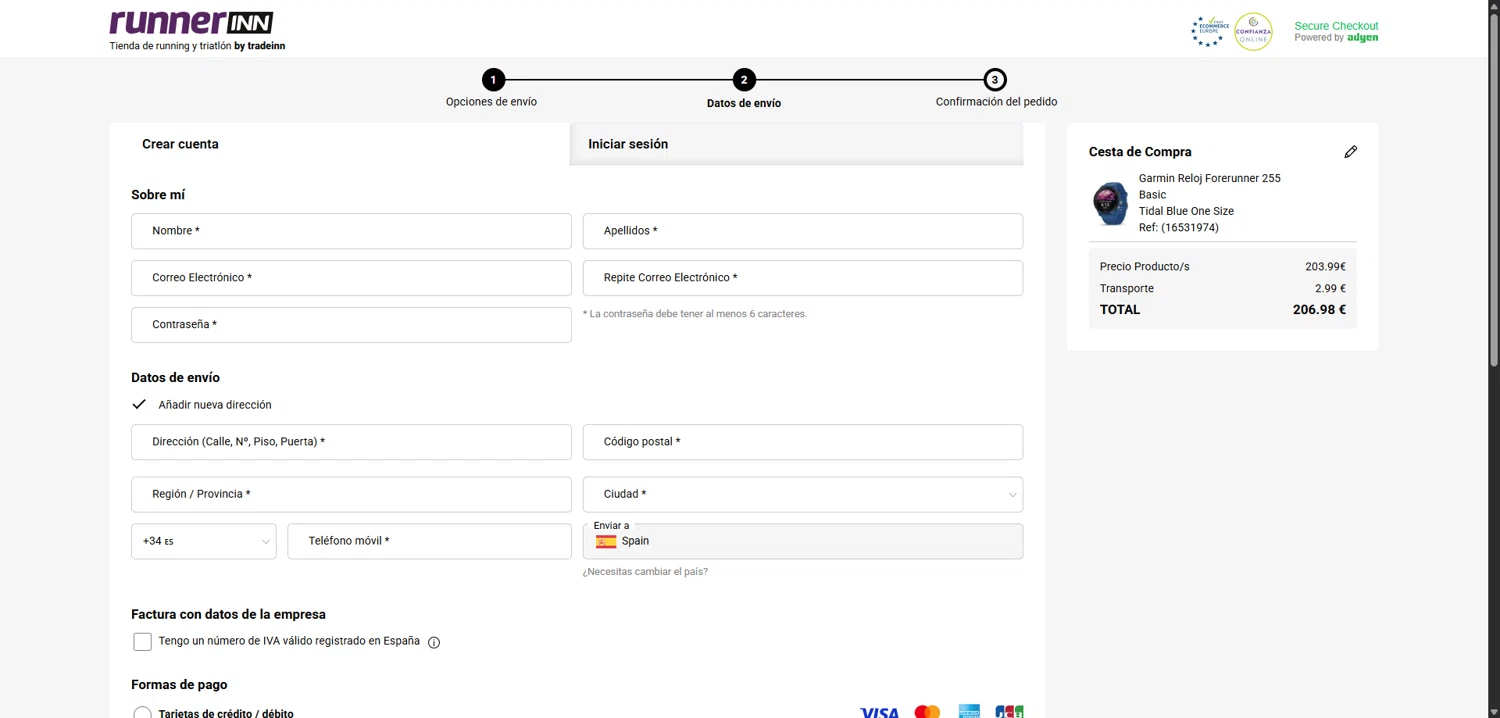Focus the Nombre input field
This screenshot has height=718, width=1500.
click(x=351, y=231)
